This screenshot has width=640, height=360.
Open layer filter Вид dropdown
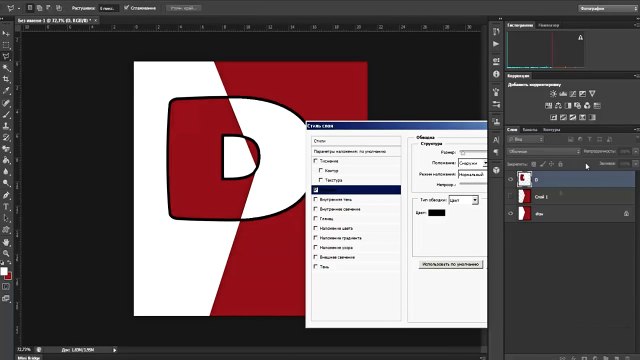coord(525,140)
